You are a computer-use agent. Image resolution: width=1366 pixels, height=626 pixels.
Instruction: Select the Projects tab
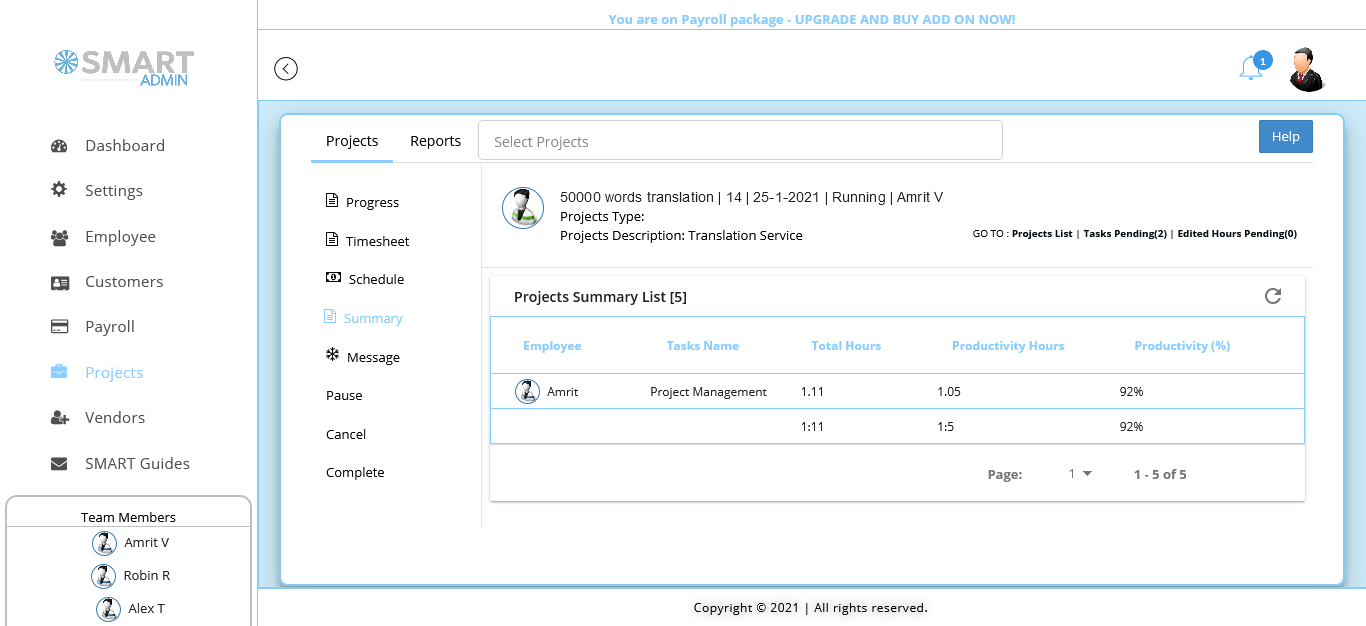pyautogui.click(x=352, y=141)
